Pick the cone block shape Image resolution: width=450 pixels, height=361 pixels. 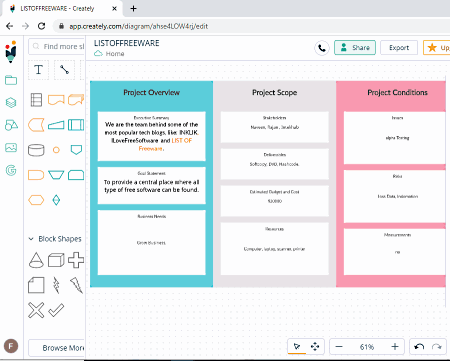click(36, 260)
